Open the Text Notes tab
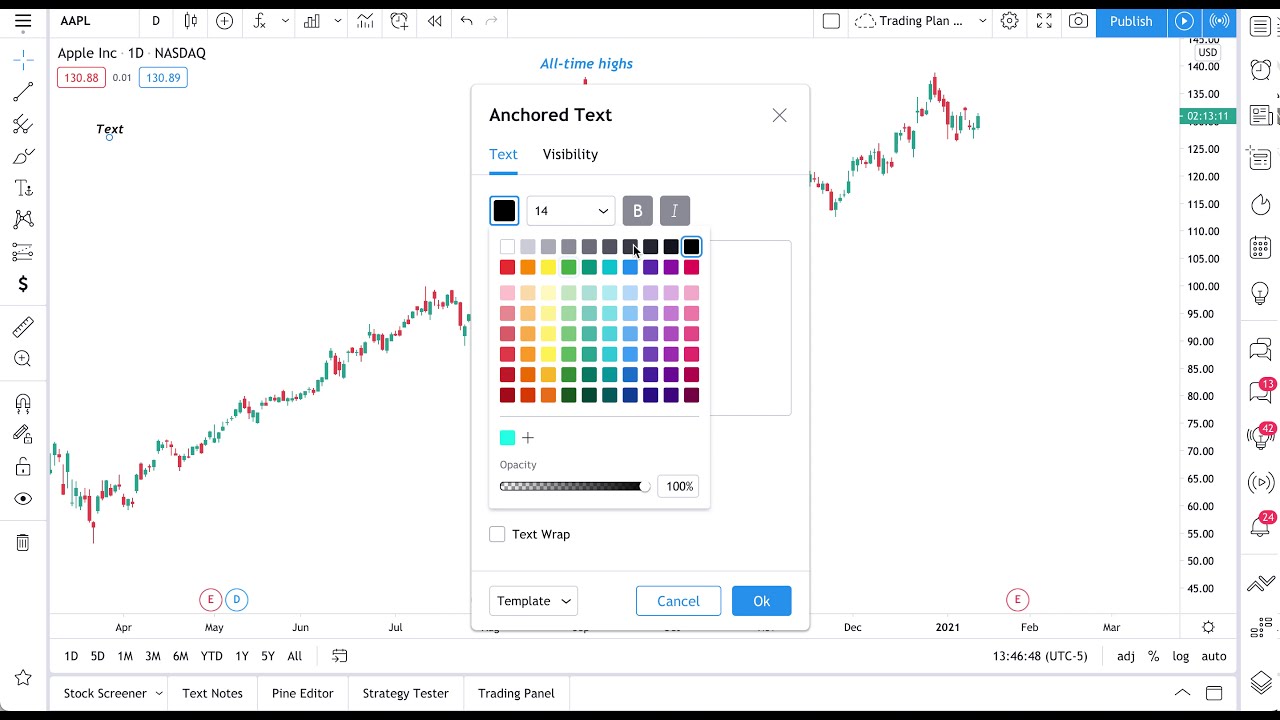 tap(212, 693)
